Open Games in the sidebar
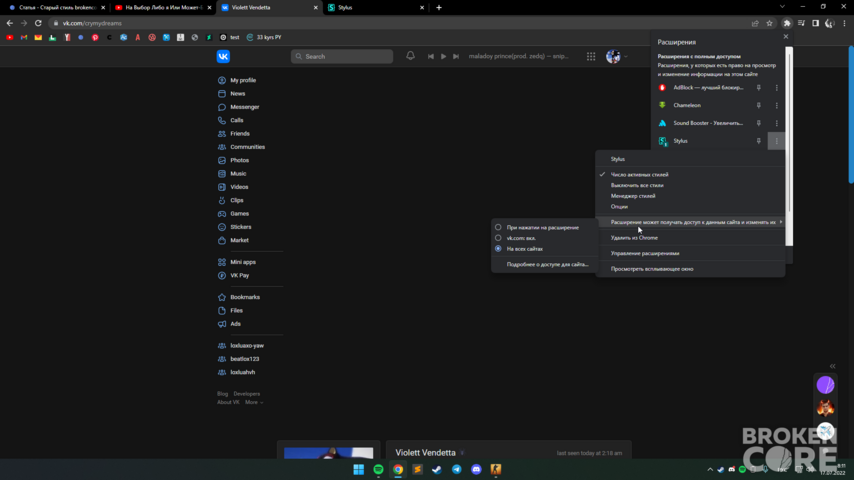Viewport: 854px width, 480px height. (x=239, y=214)
